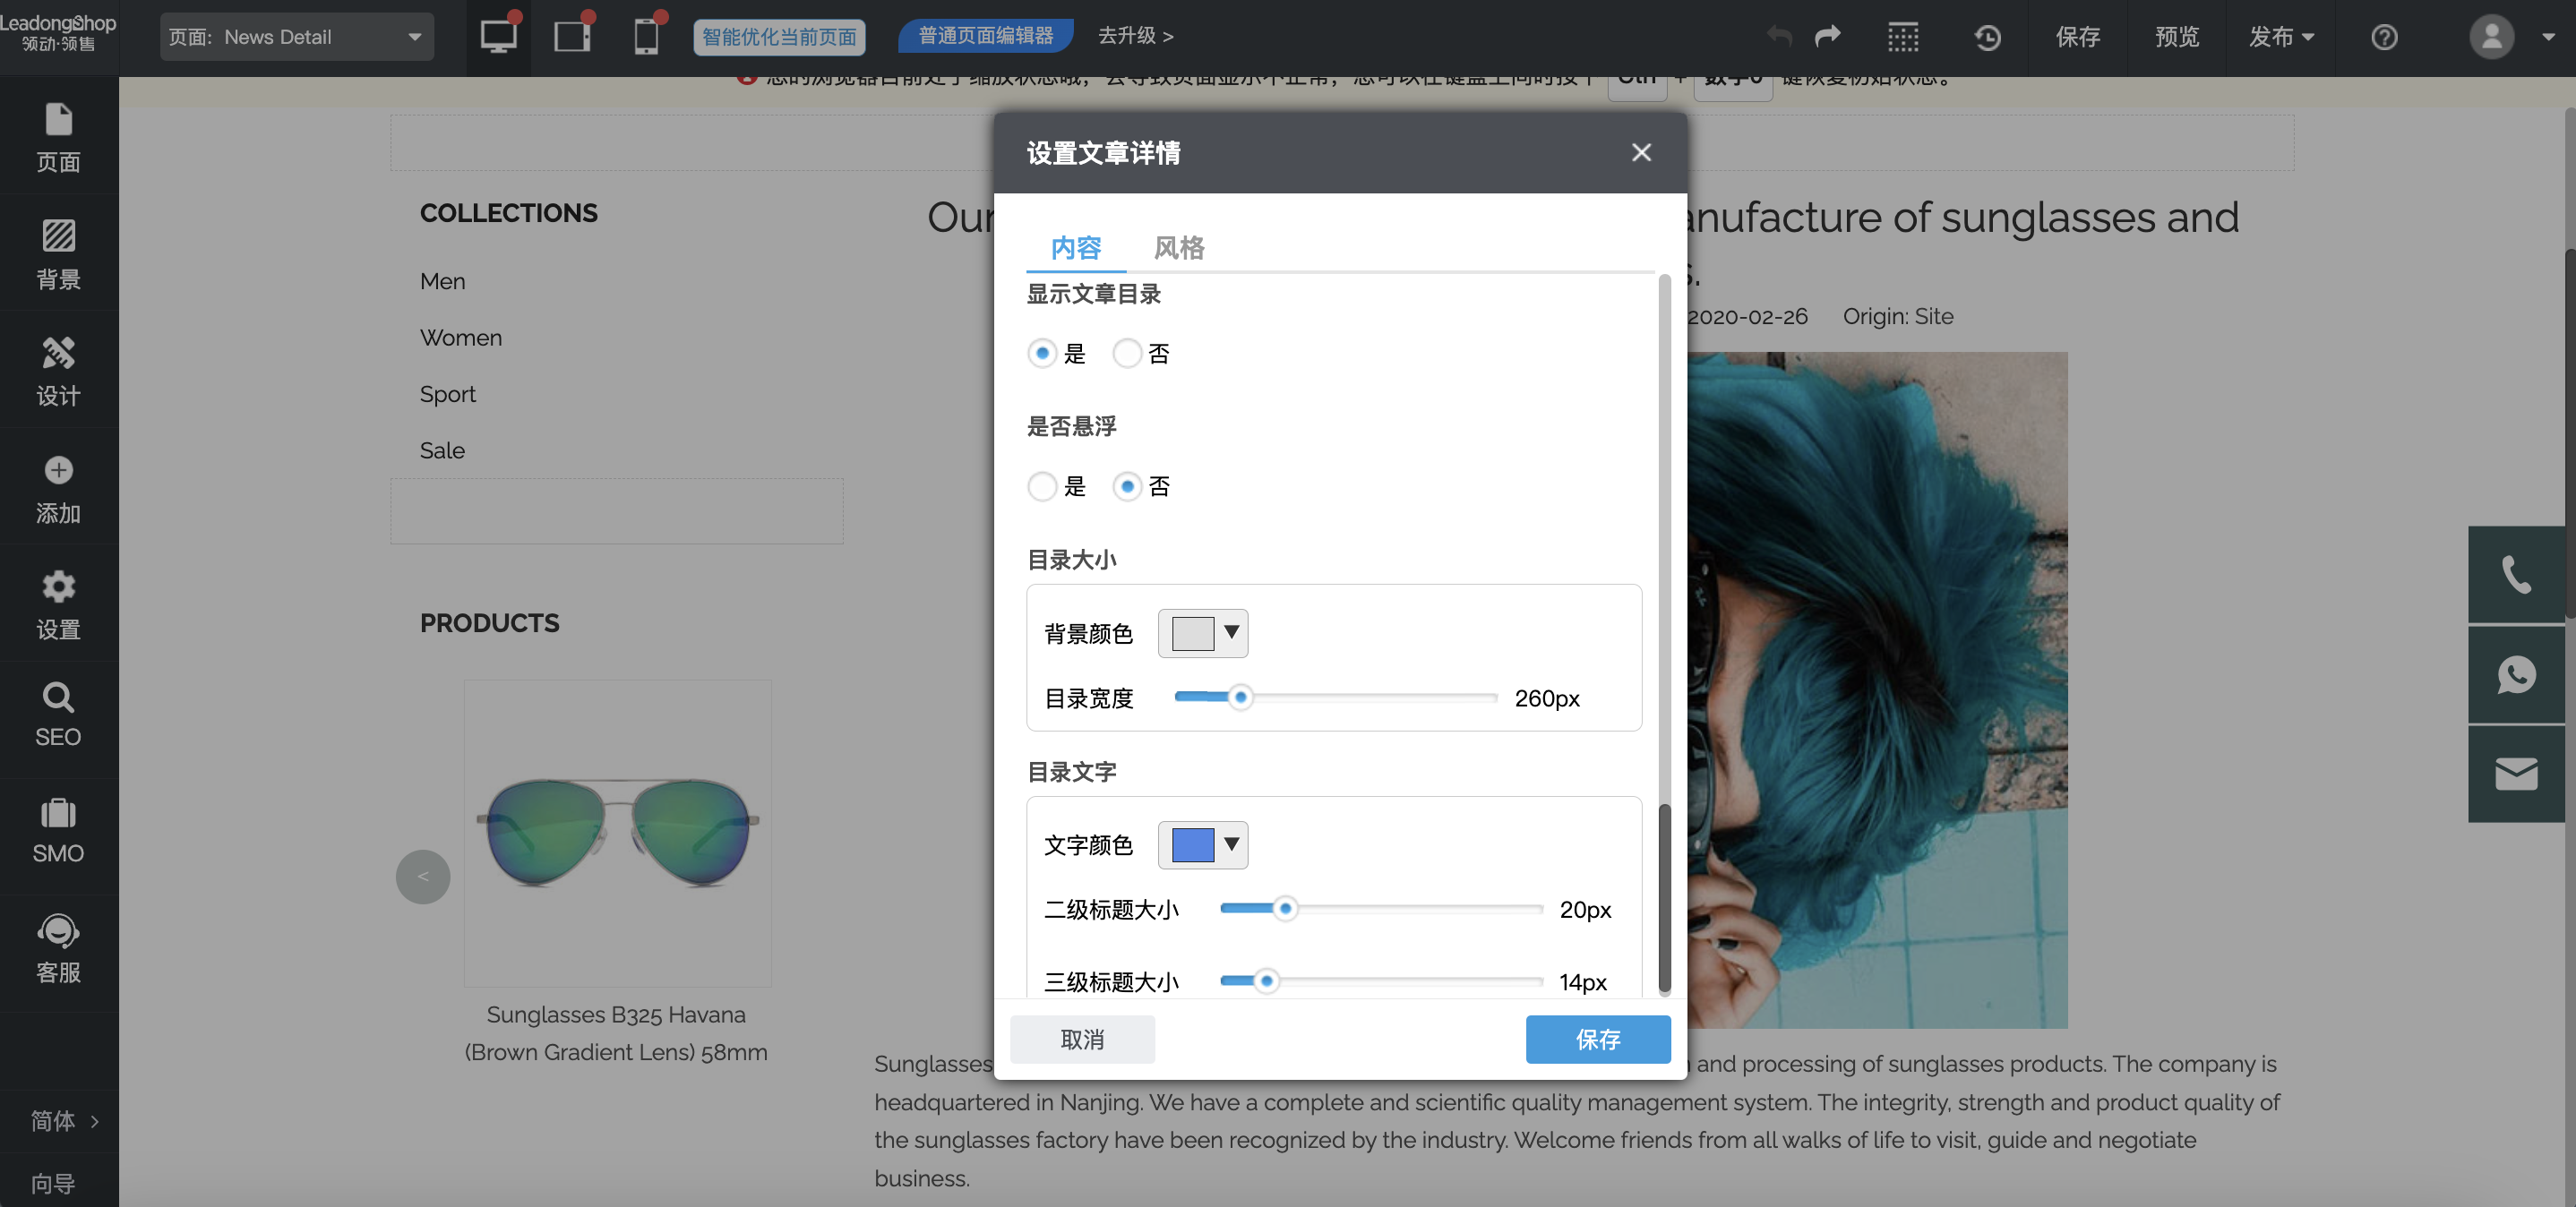Viewport: 2576px width, 1207px height.
Task: Switch to the 风格 tab
Action: pos(1178,247)
